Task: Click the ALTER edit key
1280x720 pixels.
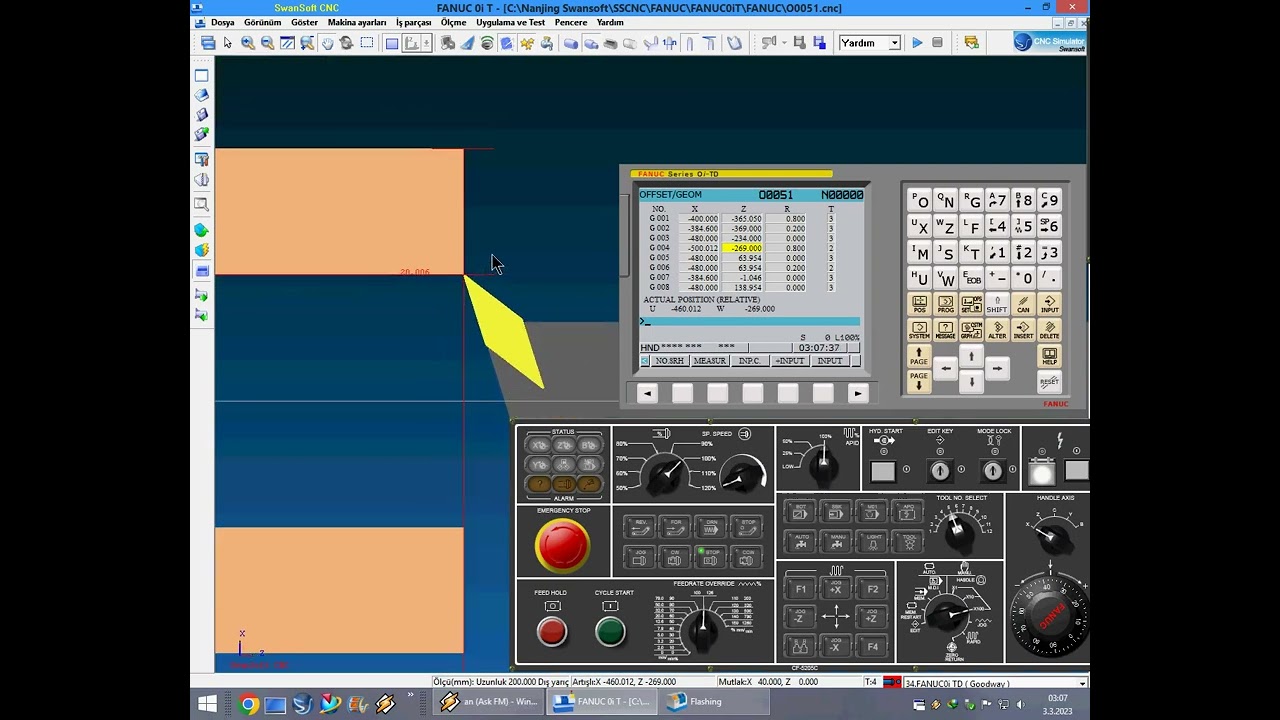Action: click(x=997, y=330)
